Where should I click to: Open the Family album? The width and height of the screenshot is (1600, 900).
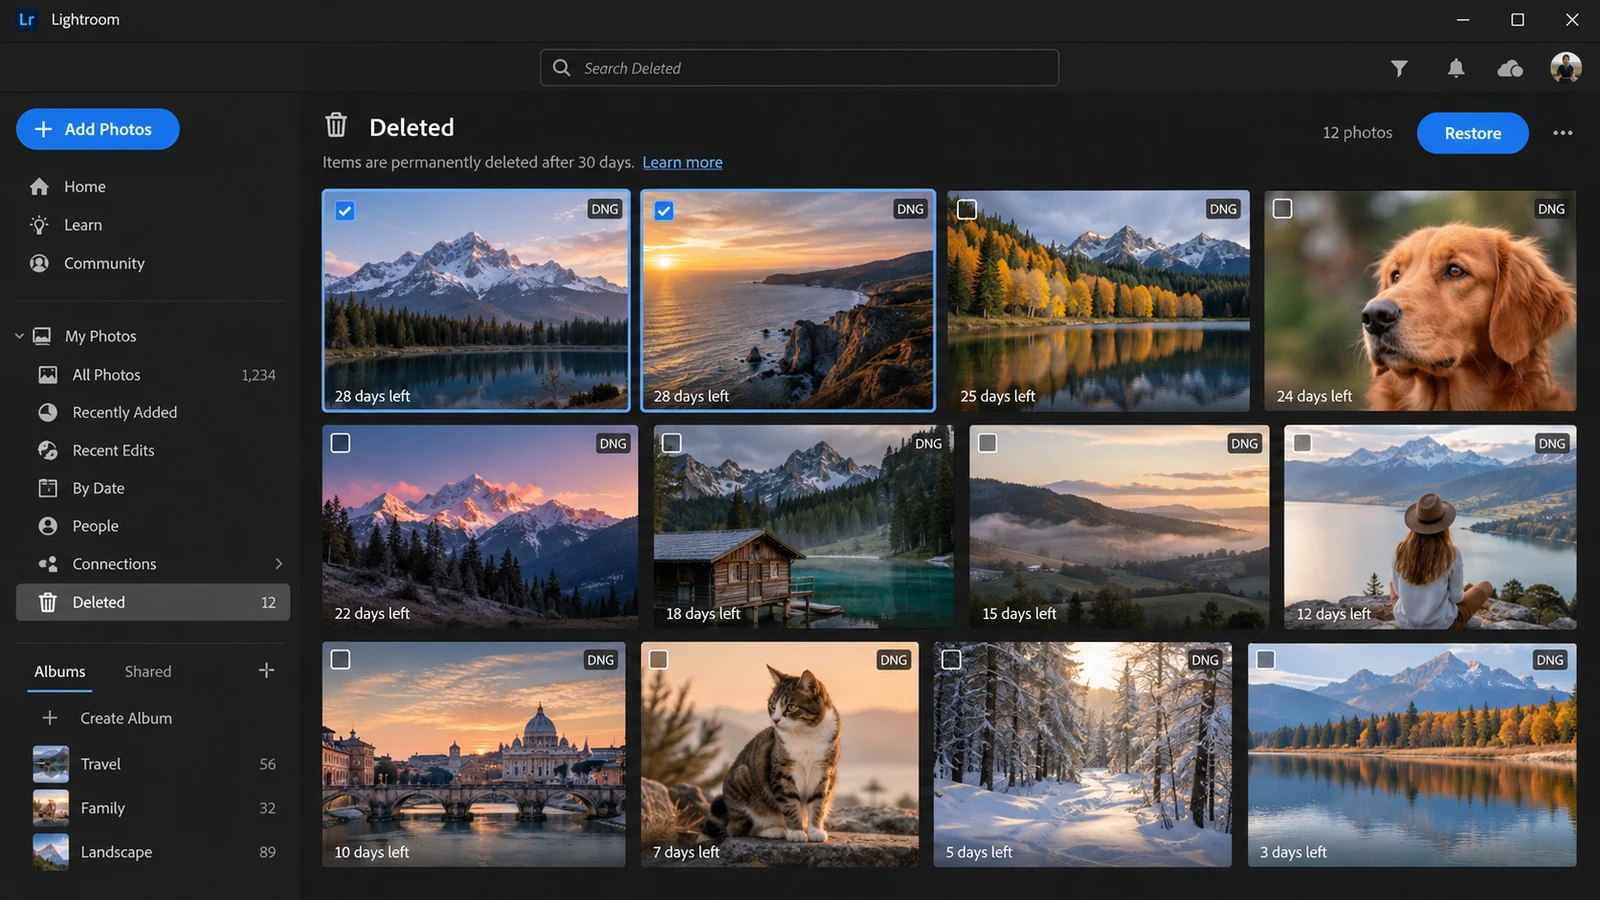point(154,808)
